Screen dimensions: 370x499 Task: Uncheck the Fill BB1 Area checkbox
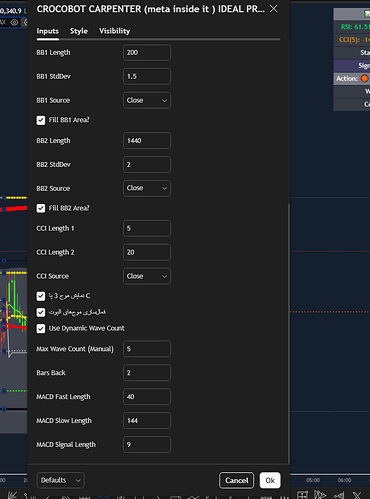(x=41, y=120)
